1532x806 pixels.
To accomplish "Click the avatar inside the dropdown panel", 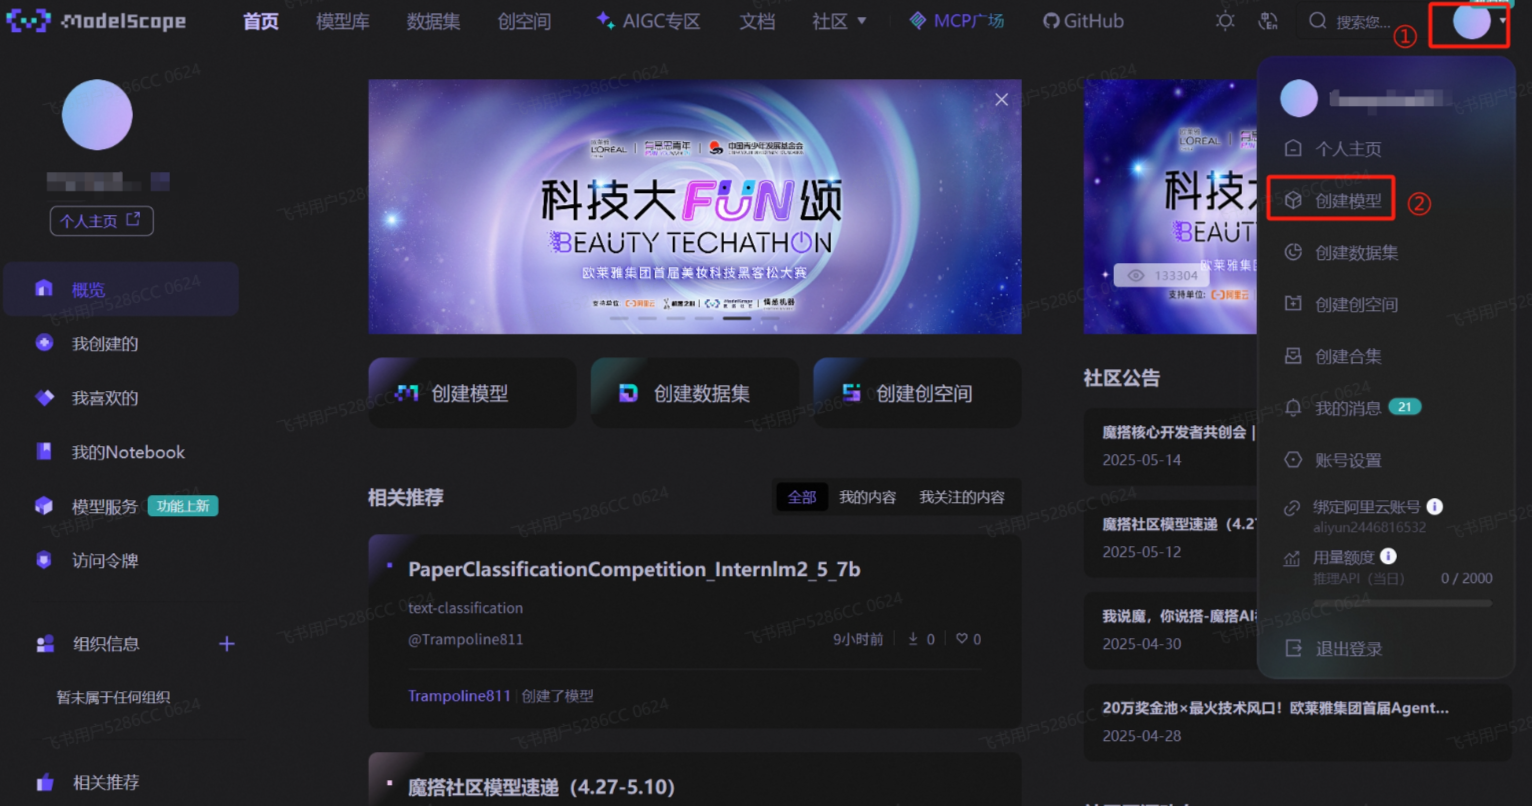I will (x=1299, y=98).
